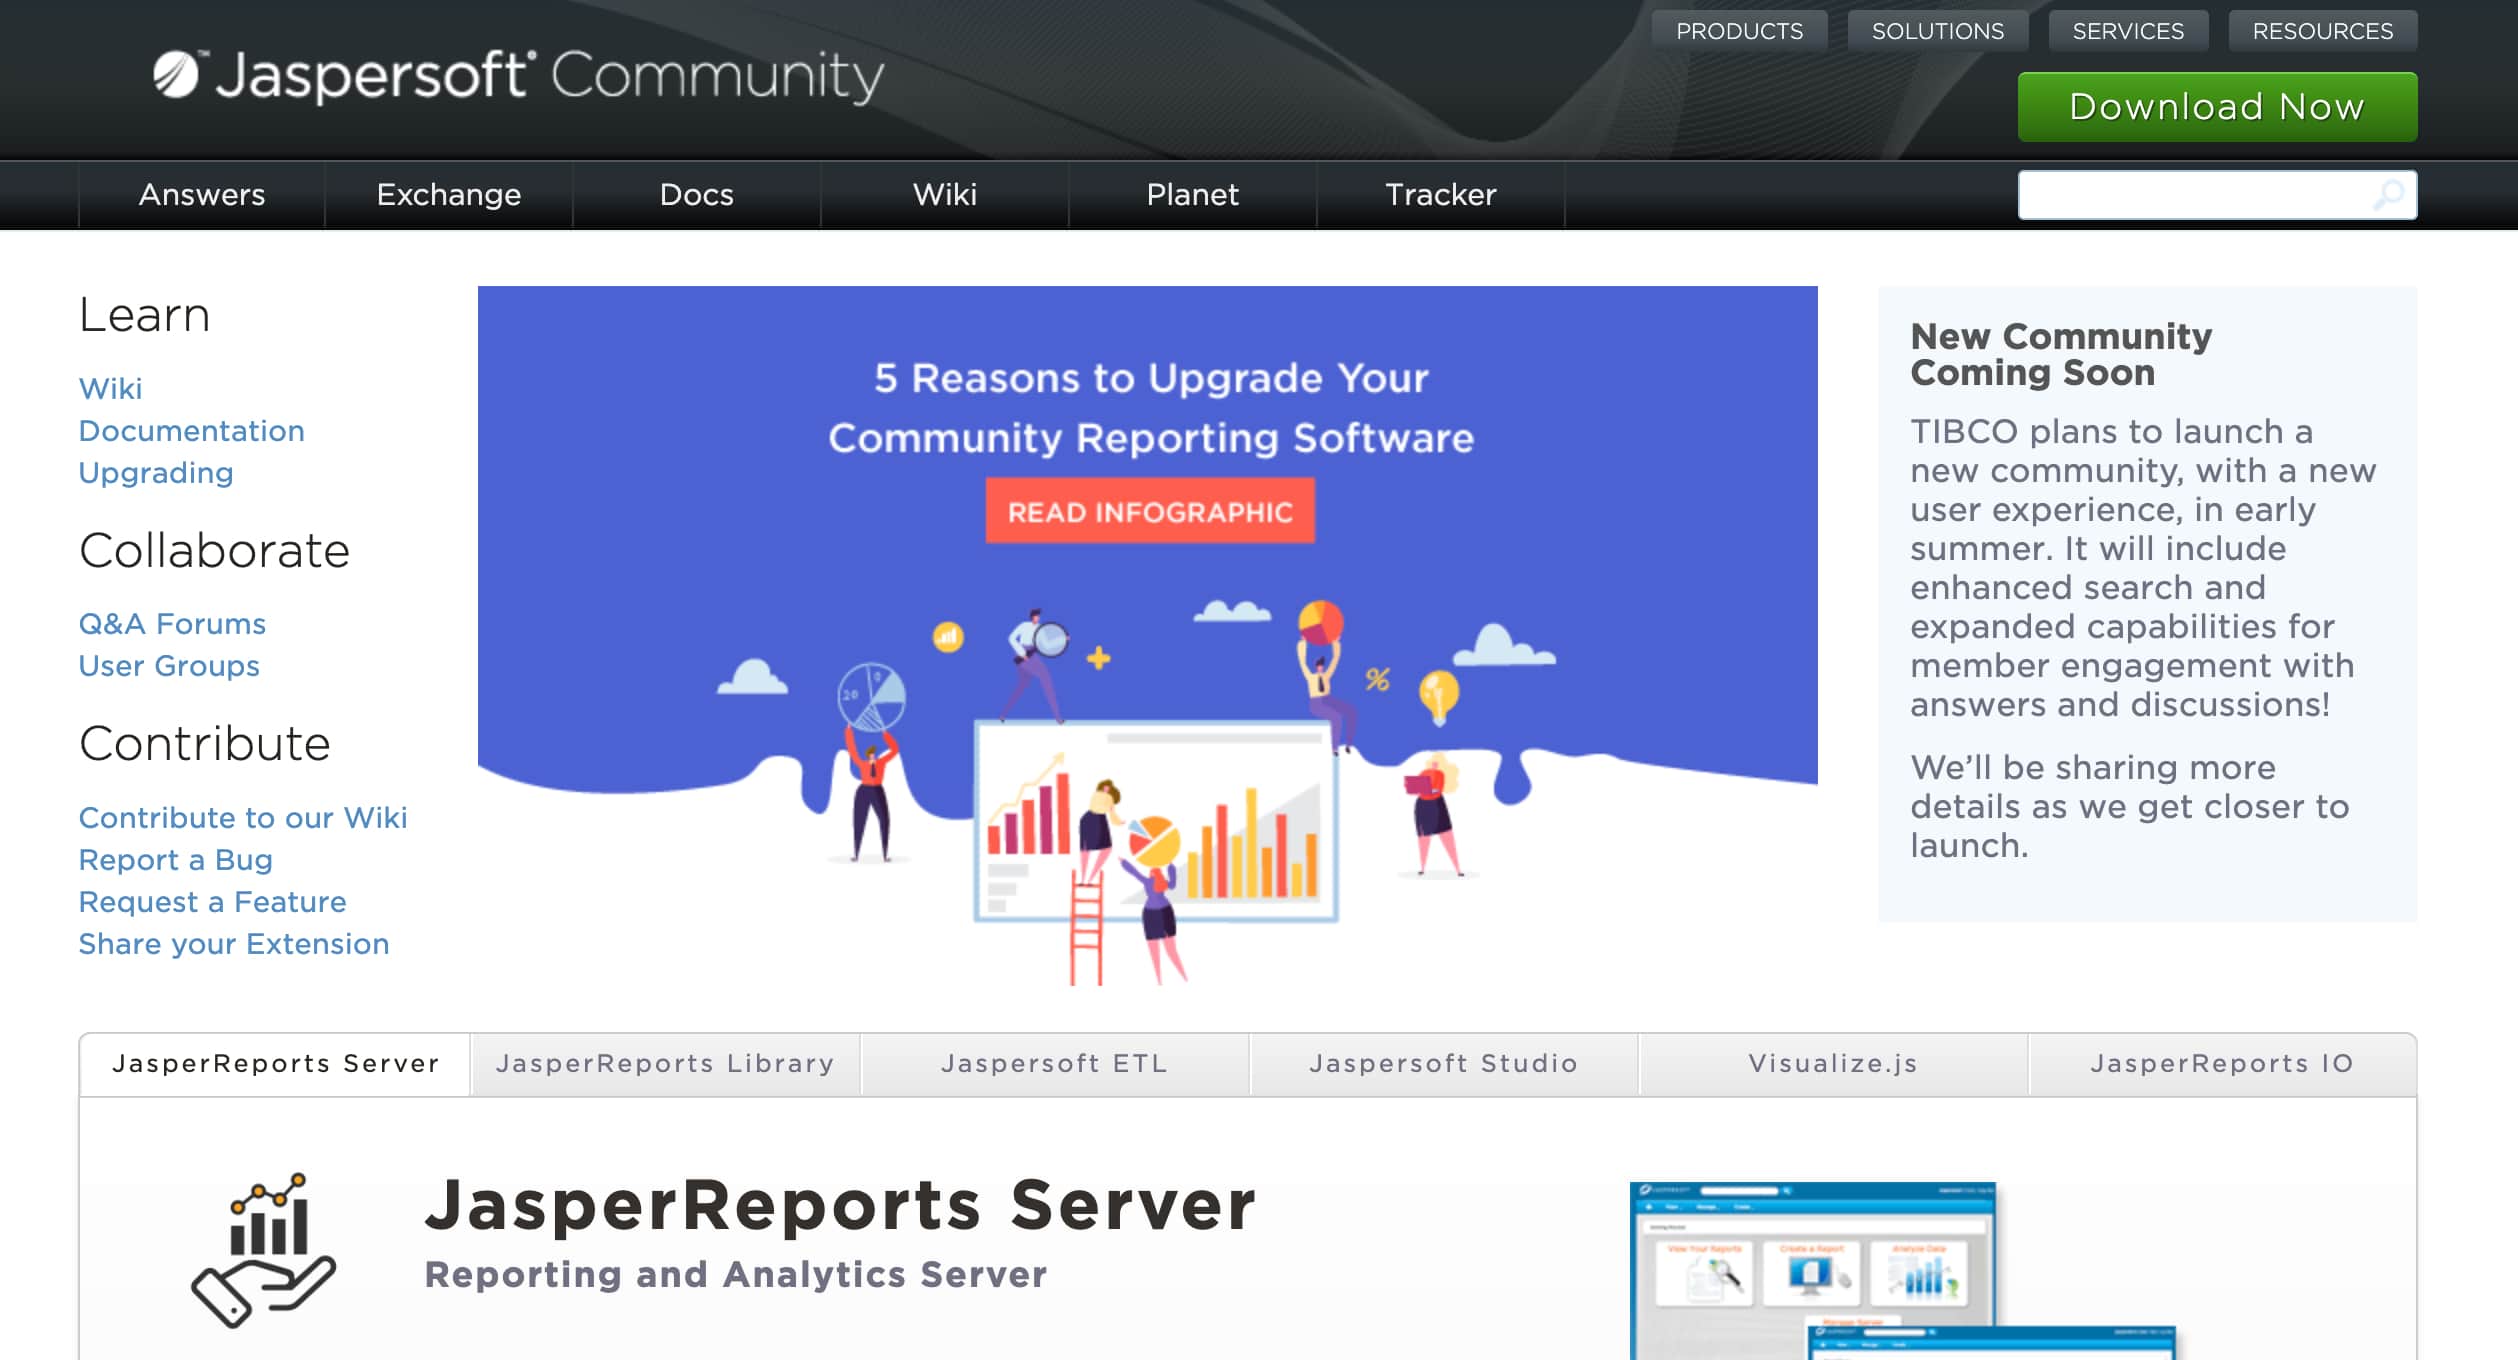Click the search magnifier icon
Screen dimensions: 2518x1360
point(2389,194)
